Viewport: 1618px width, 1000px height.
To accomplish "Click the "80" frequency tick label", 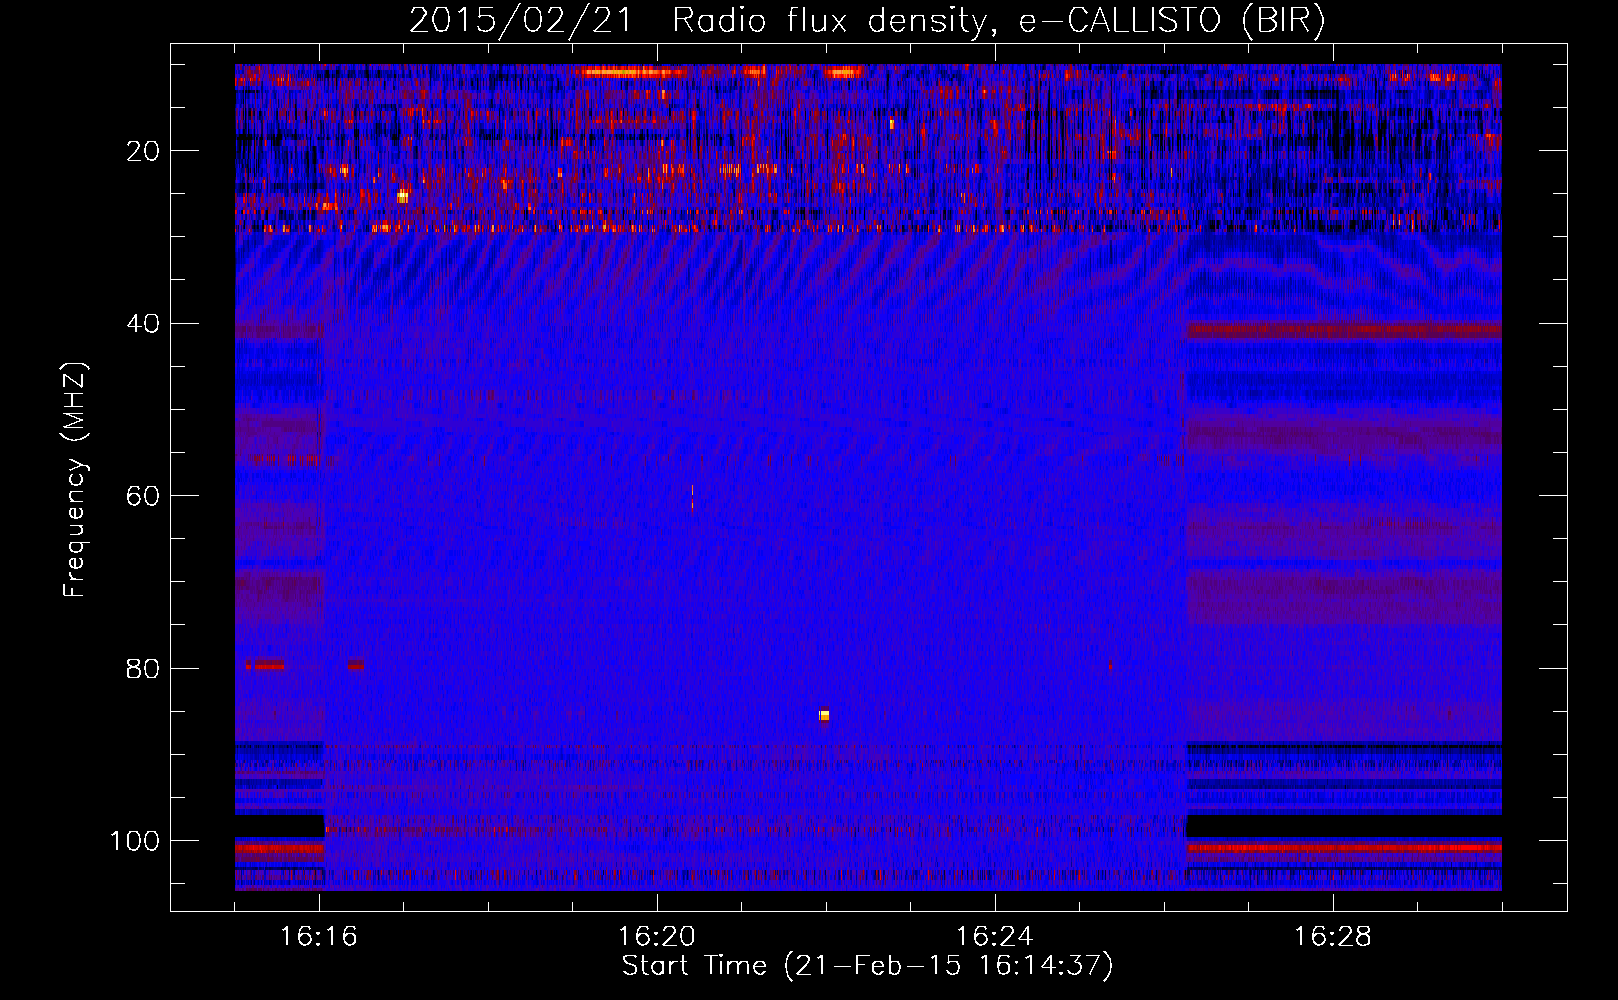I will coord(144,669).
